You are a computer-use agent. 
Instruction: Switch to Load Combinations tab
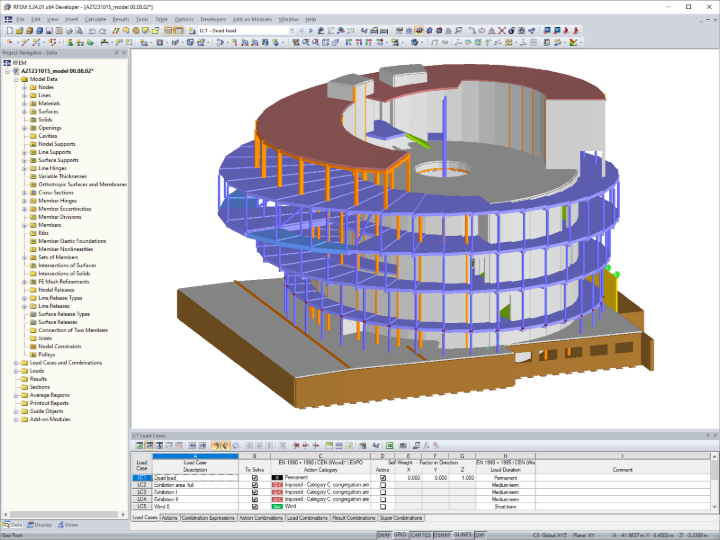(307, 518)
